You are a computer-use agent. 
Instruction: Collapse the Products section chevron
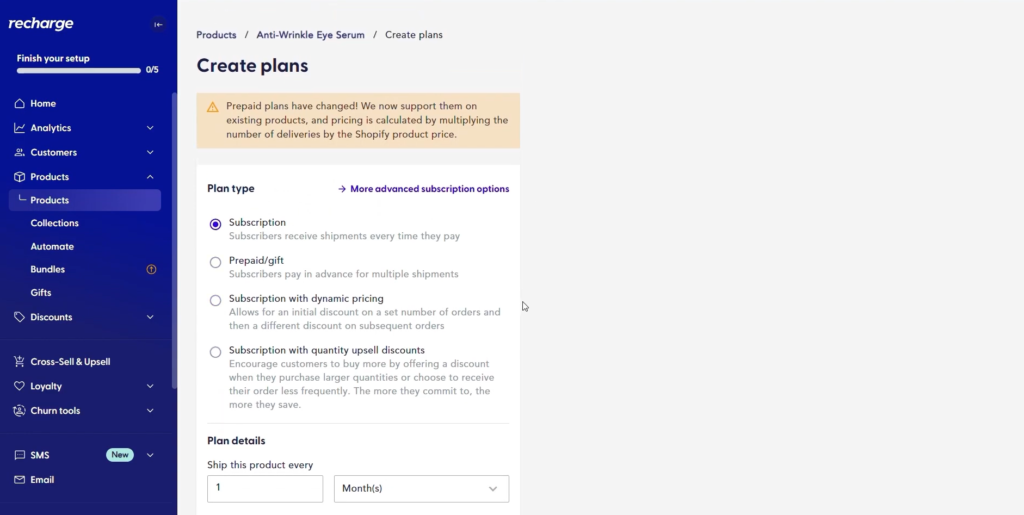[150, 177]
